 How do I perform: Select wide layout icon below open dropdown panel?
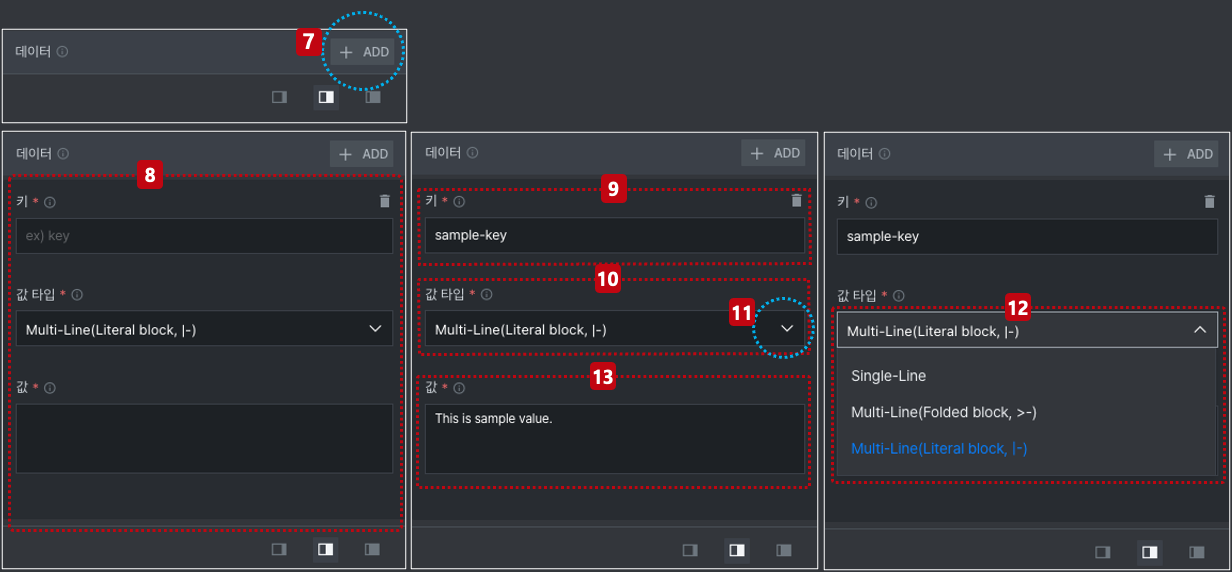(1197, 551)
